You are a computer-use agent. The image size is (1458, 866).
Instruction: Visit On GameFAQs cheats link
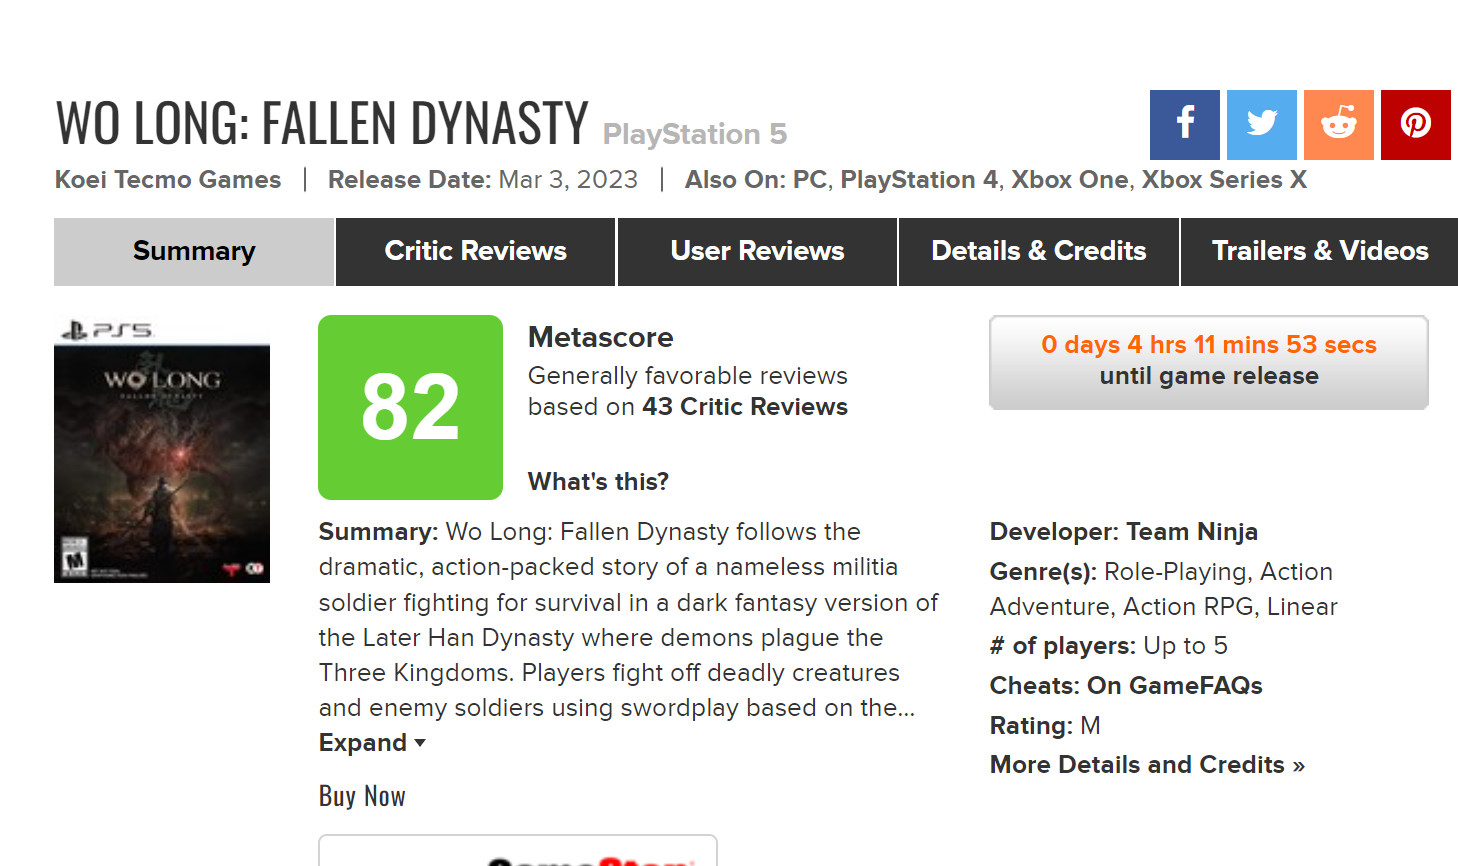tap(1175, 686)
